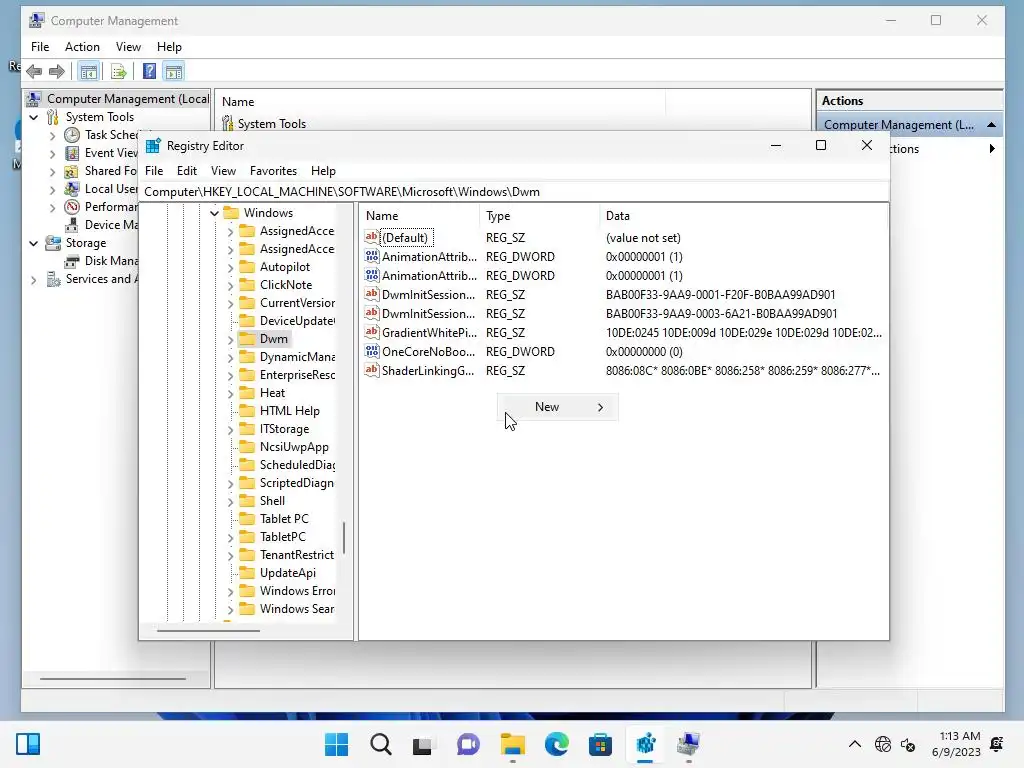Viewport: 1024px width, 768px height.
Task: Open the Help toolbar icon in Computer Management
Action: tap(150, 71)
